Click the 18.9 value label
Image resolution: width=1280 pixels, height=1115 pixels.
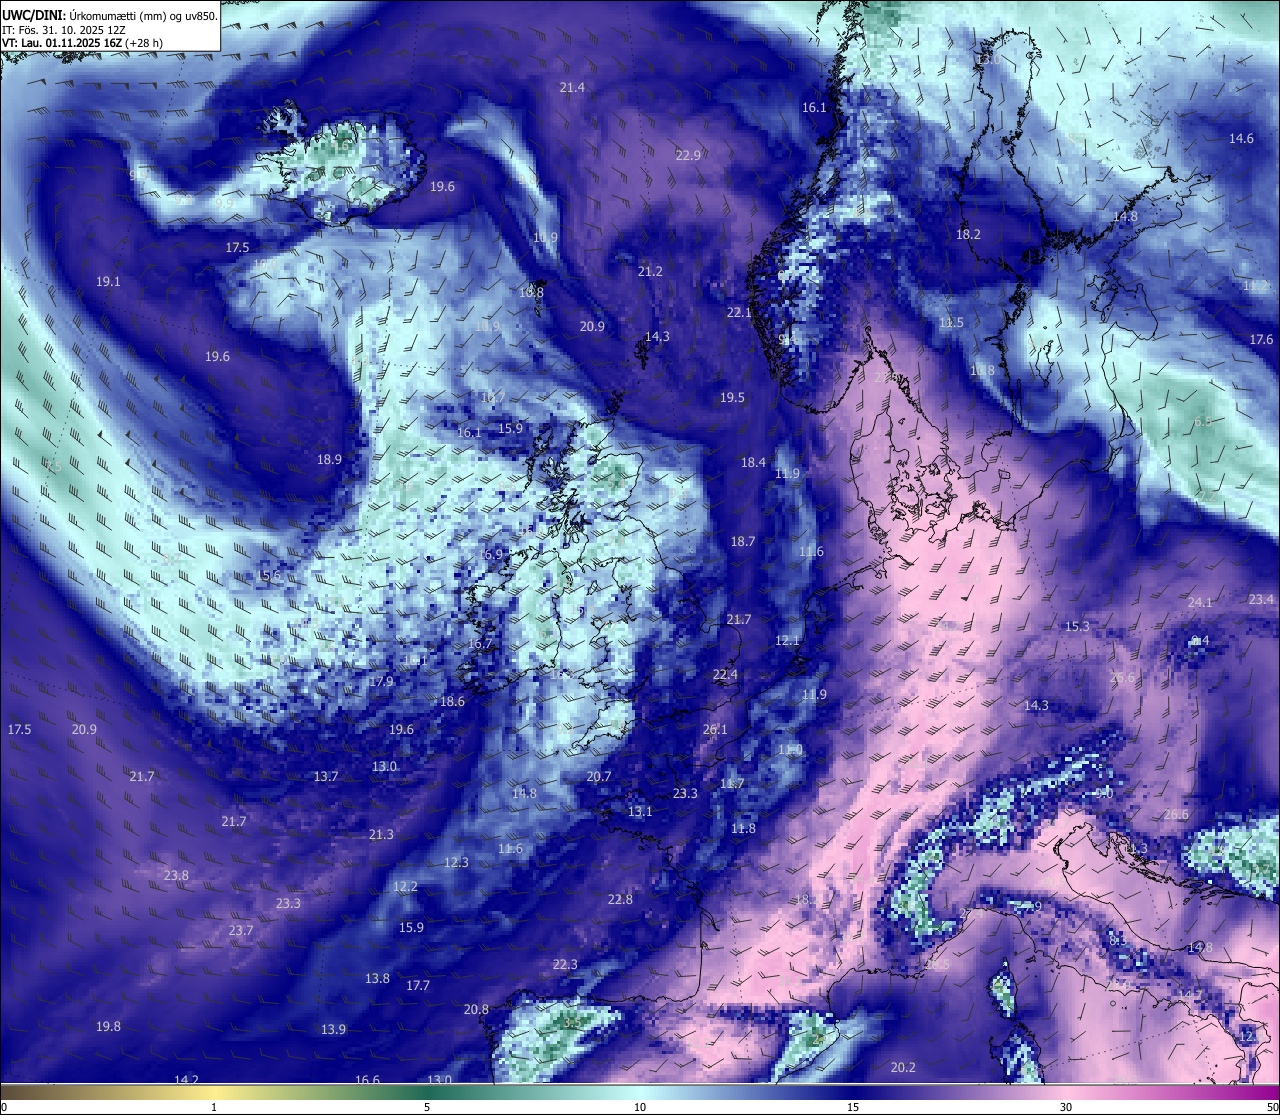coord(329,460)
